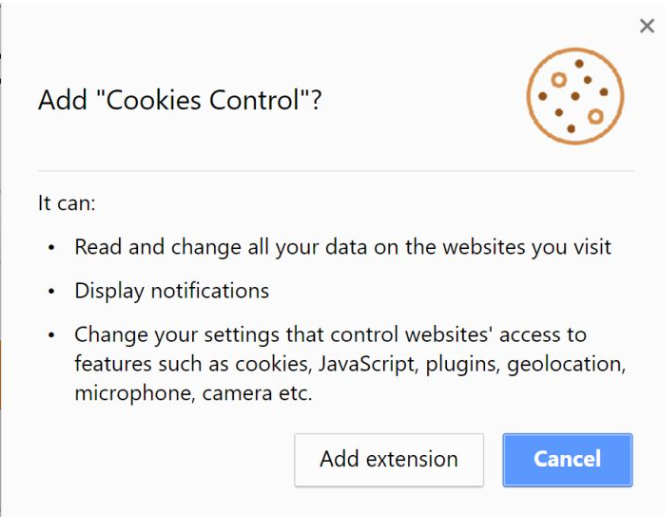Image resolution: width=665 pixels, height=517 pixels.
Task: Click the word "geolocation" in the permissions
Action: pos(566,364)
